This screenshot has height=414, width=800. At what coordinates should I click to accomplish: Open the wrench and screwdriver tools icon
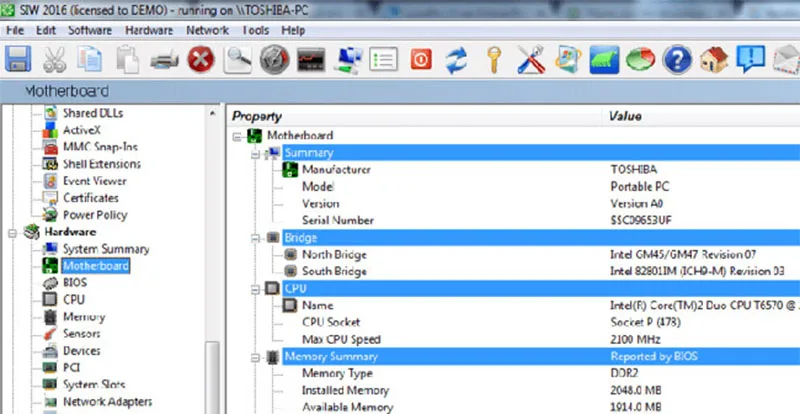pyautogui.click(x=531, y=59)
